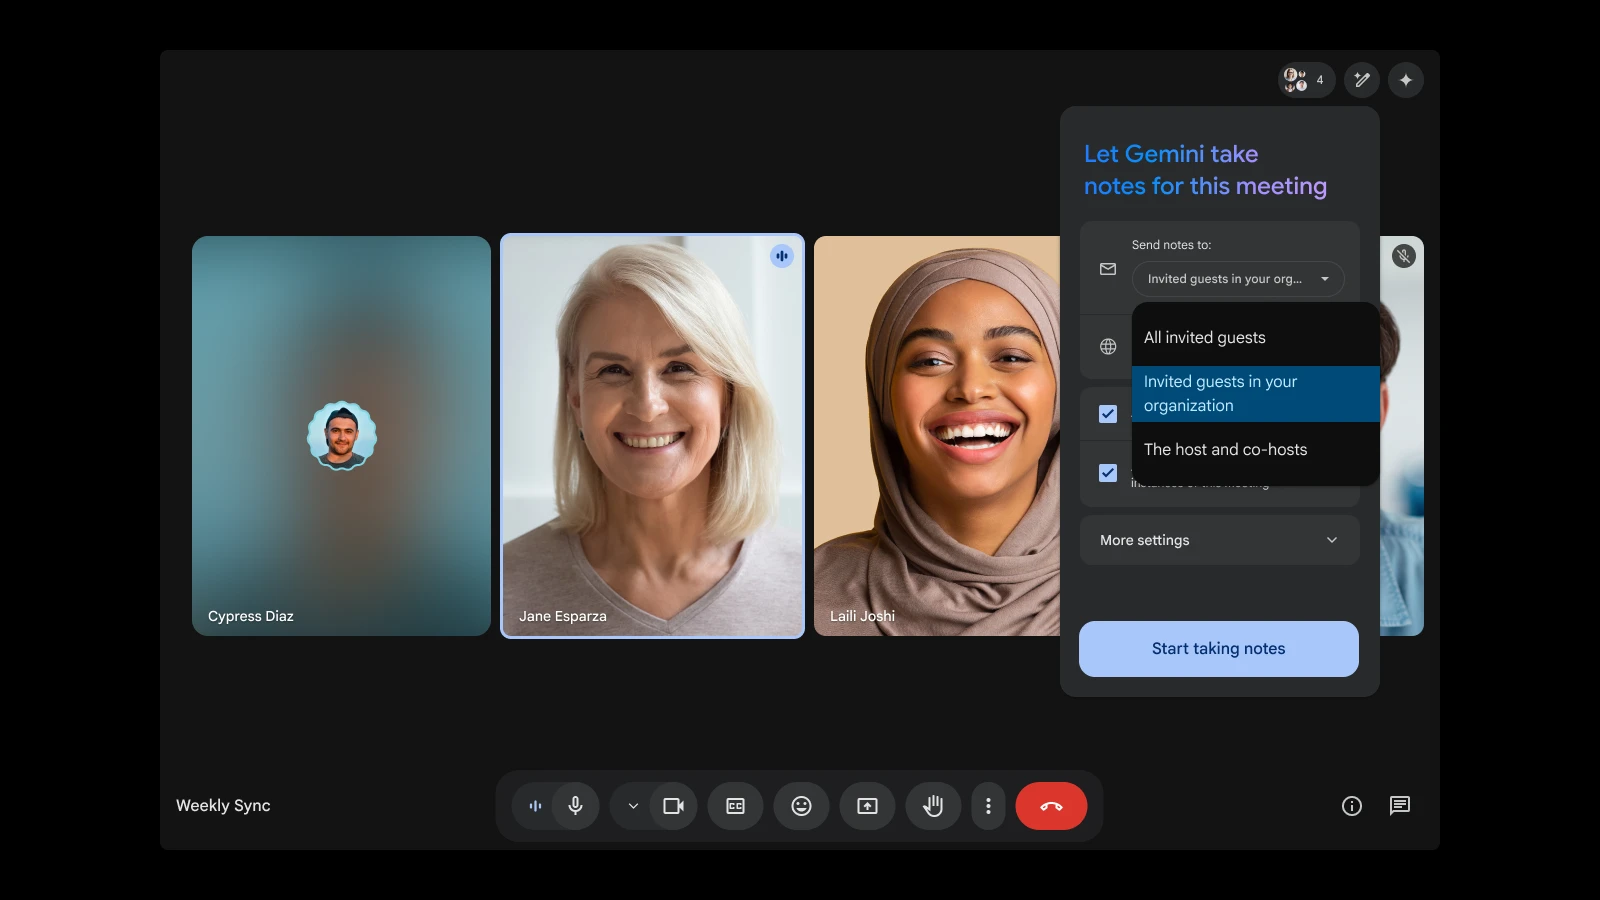This screenshot has height=900, width=1600.
Task: Click the globe language icon
Action: [x=1108, y=346]
